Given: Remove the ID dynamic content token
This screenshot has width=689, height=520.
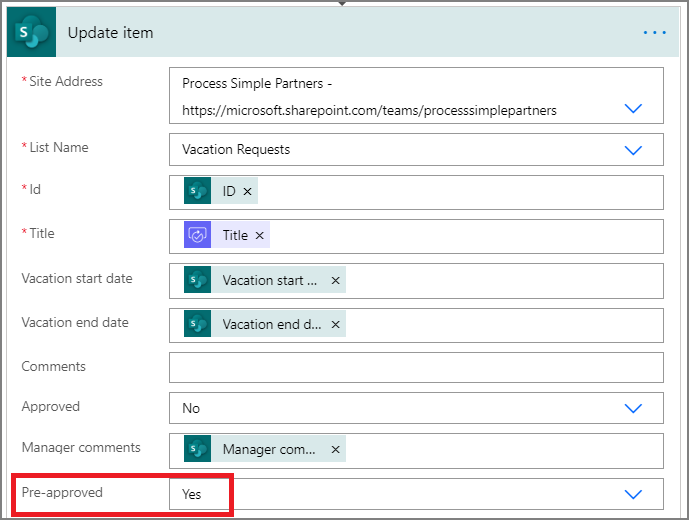Looking at the screenshot, I should pos(248,191).
